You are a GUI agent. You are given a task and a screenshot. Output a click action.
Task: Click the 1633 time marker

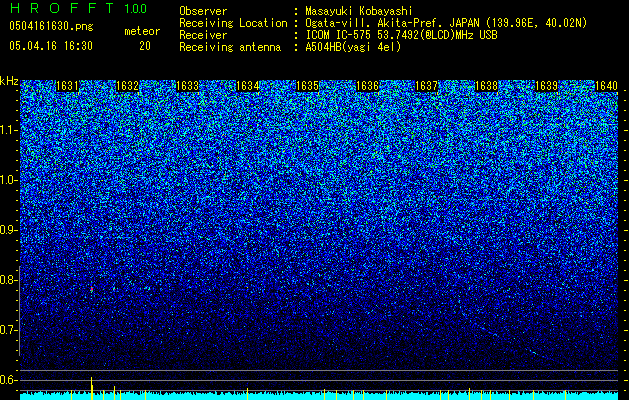pos(187,86)
